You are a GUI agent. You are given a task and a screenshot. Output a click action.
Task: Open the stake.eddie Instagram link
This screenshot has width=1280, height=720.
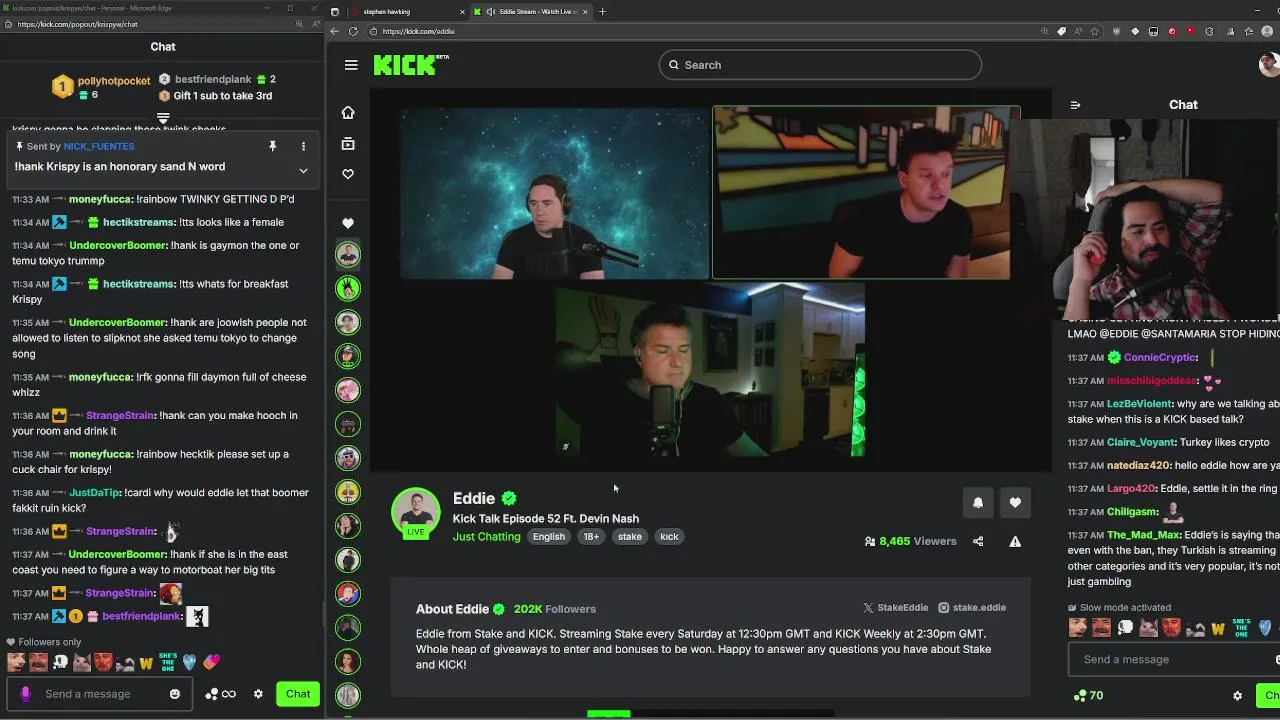(x=972, y=608)
